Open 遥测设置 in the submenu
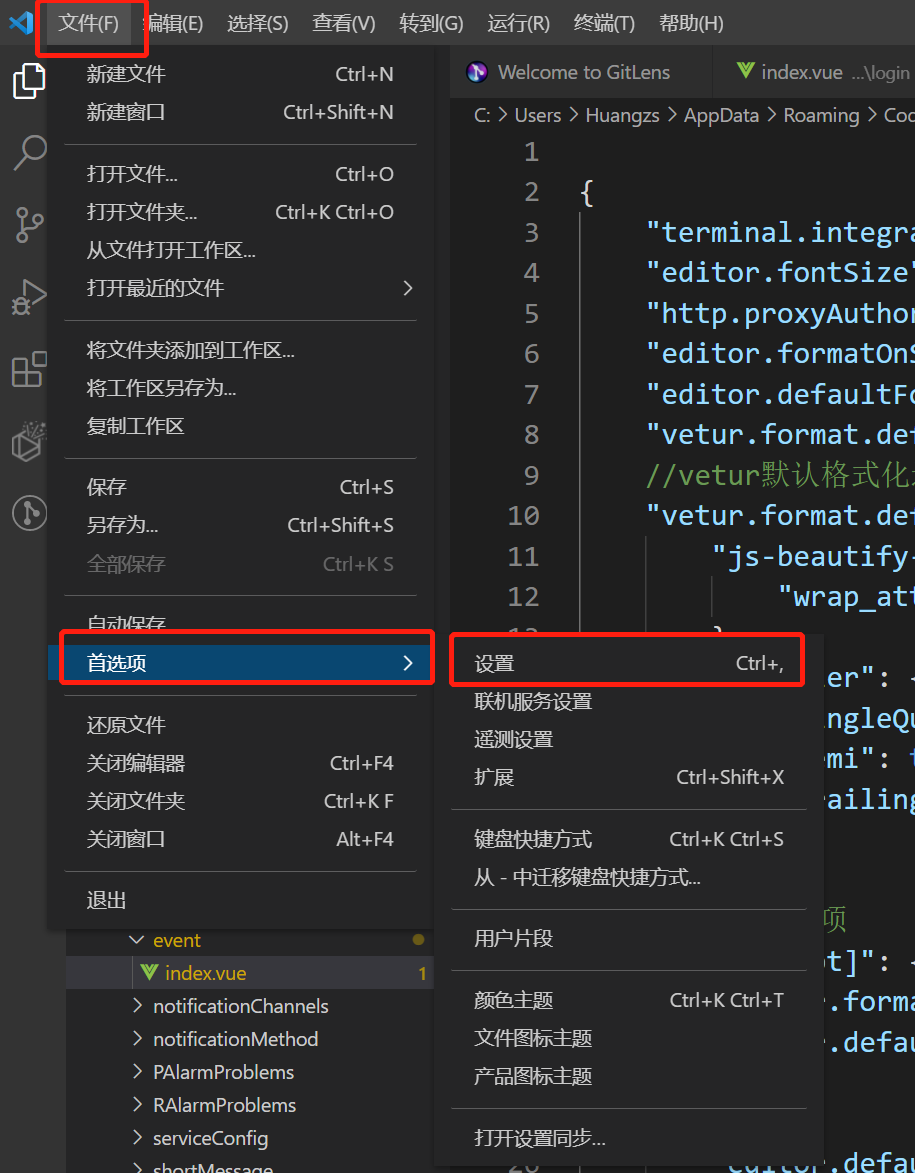Viewport: 915px width, 1173px height. pyautogui.click(x=629, y=740)
